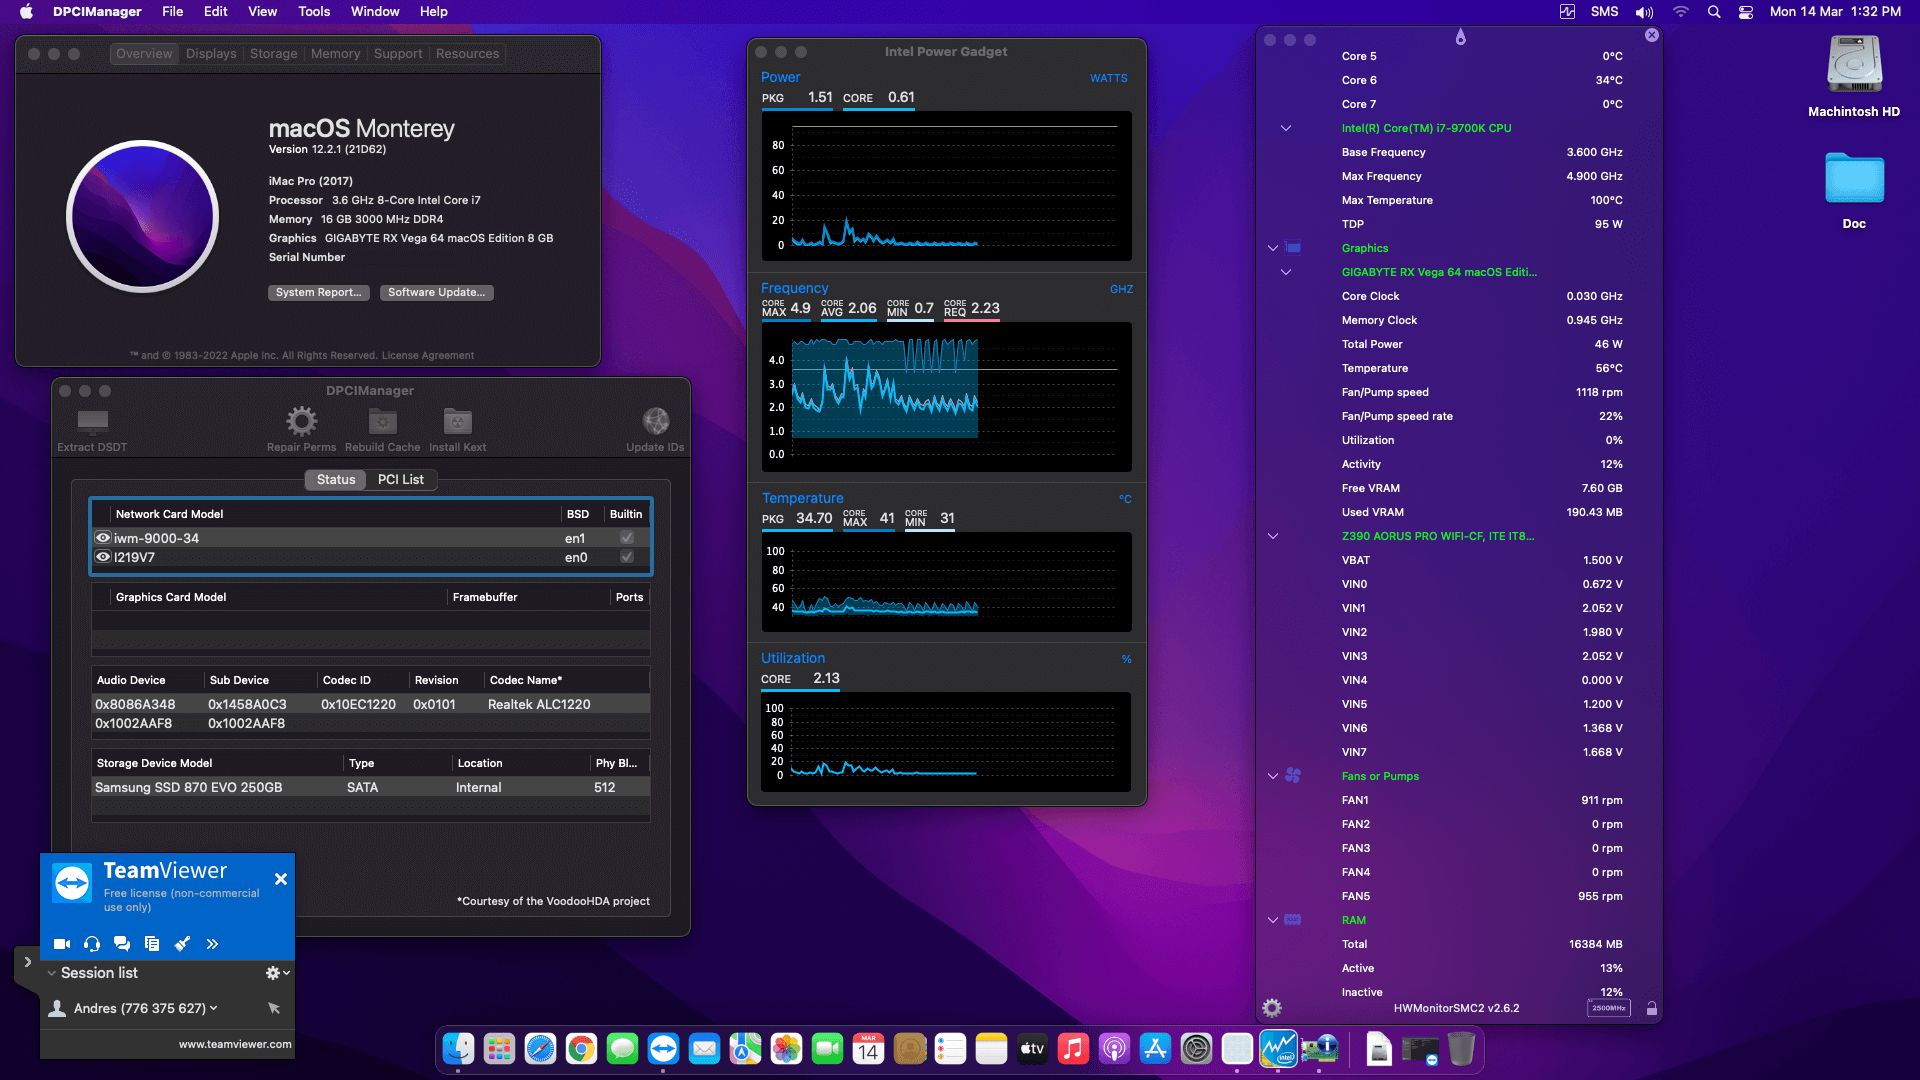The width and height of the screenshot is (1920, 1080).
Task: Open Google Chrome in the Dock
Action: (x=581, y=1048)
